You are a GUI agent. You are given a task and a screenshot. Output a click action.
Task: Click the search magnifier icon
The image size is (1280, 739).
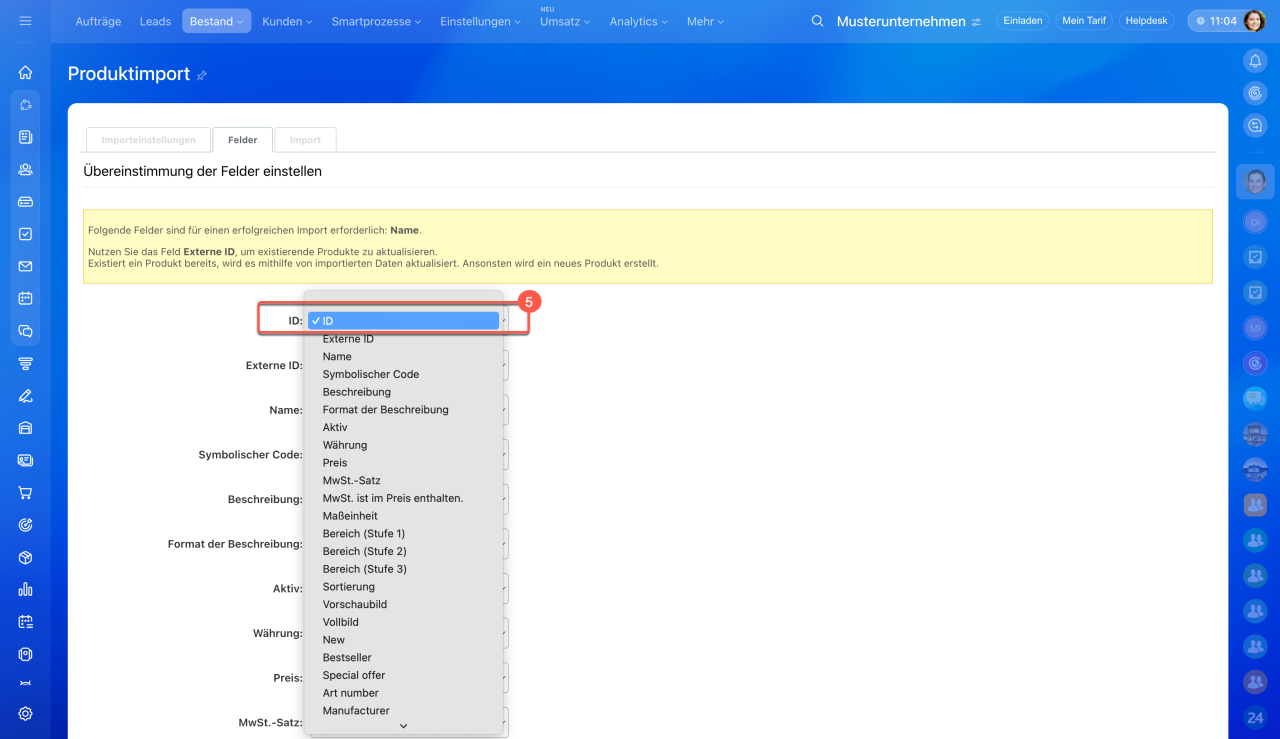pos(817,21)
